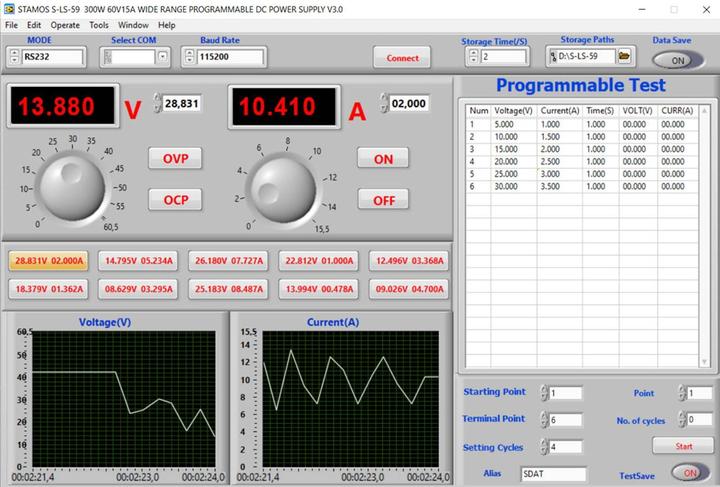Click the Baud Rate field 115200
This screenshot has width=720, height=487.
[230, 57]
